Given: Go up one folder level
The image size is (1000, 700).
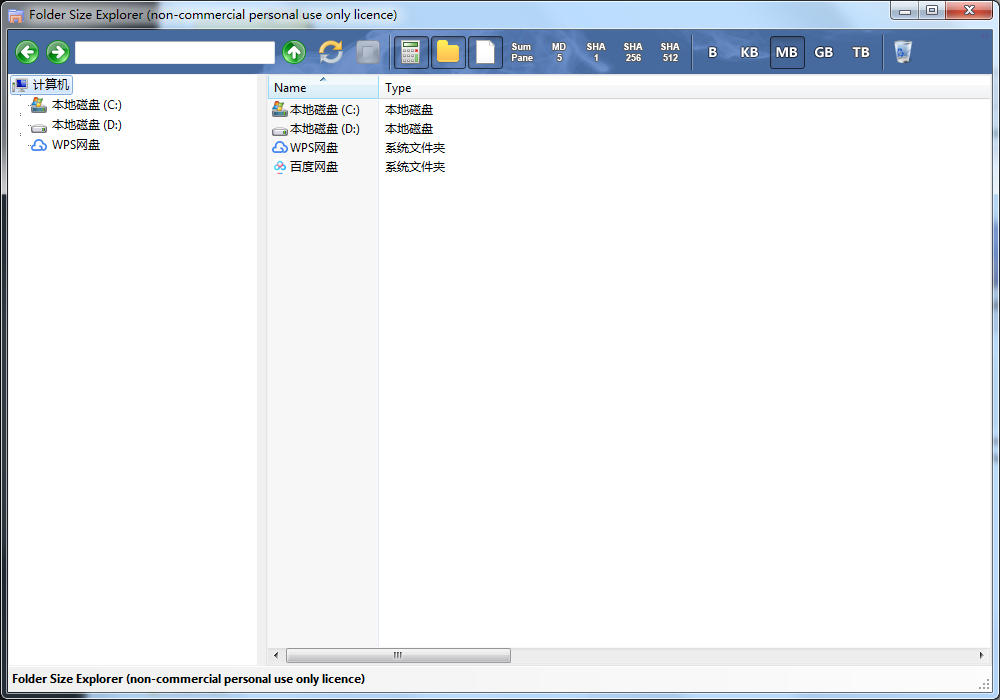Looking at the screenshot, I should [293, 52].
